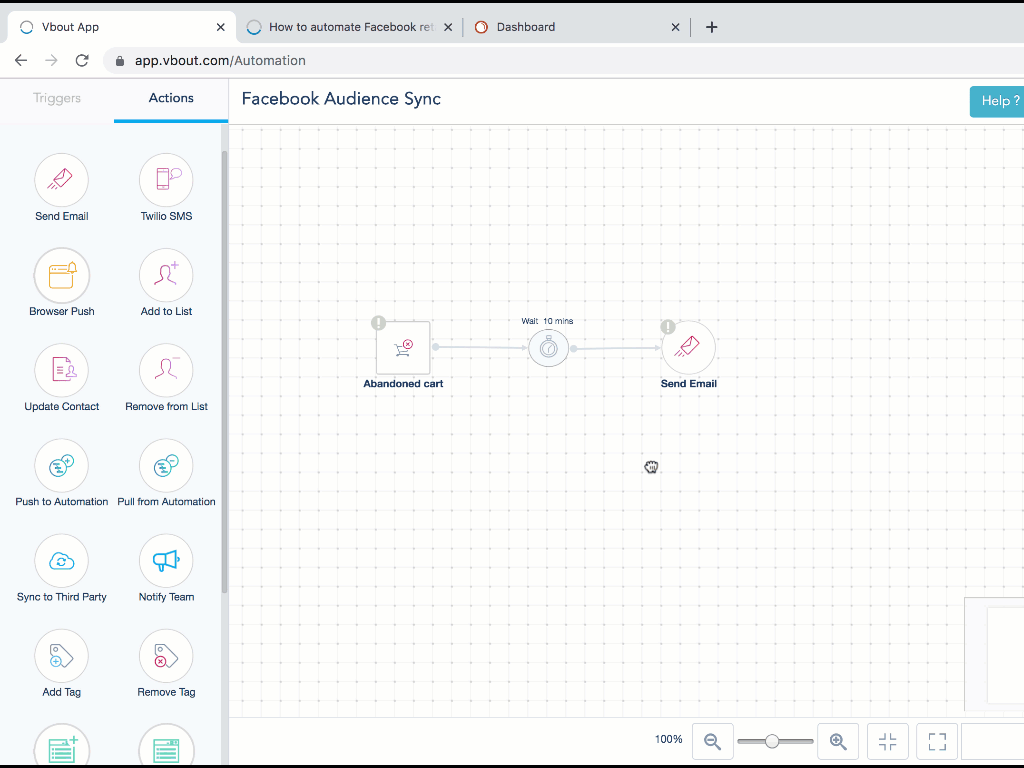Screen dimensions: 1024x768
Task: Close the Vbout App browser tab
Action: [x=221, y=27]
